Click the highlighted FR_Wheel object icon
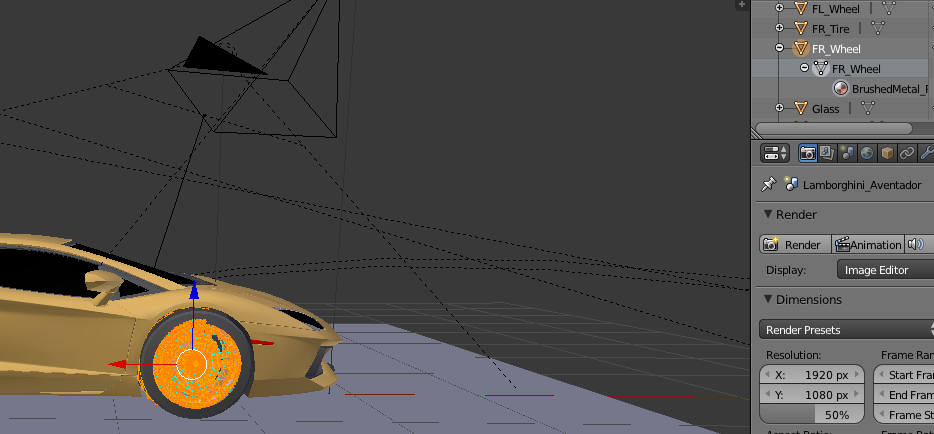The width and height of the screenshot is (934, 434). click(x=801, y=48)
